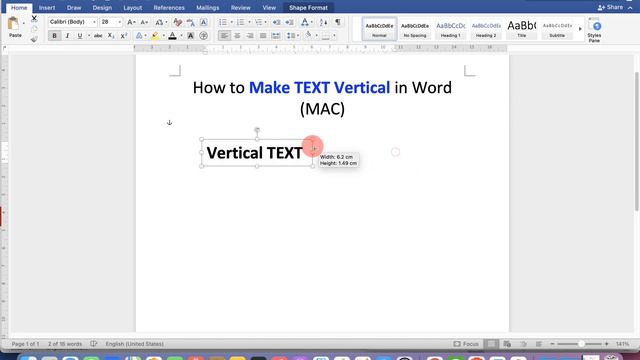
Task: Open the Insert tab
Action: (x=47, y=8)
